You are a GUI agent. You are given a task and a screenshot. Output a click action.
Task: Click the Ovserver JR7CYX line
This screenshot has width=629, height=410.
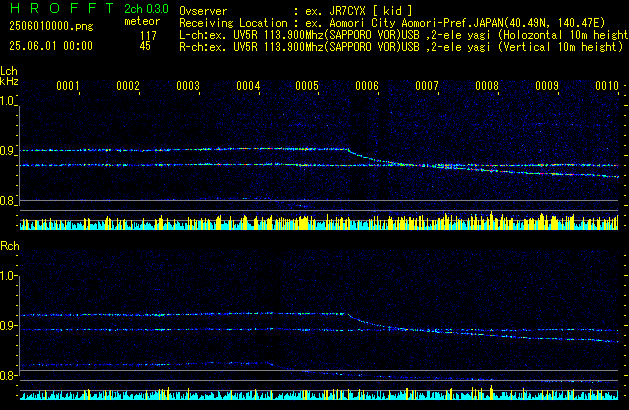click(296, 11)
